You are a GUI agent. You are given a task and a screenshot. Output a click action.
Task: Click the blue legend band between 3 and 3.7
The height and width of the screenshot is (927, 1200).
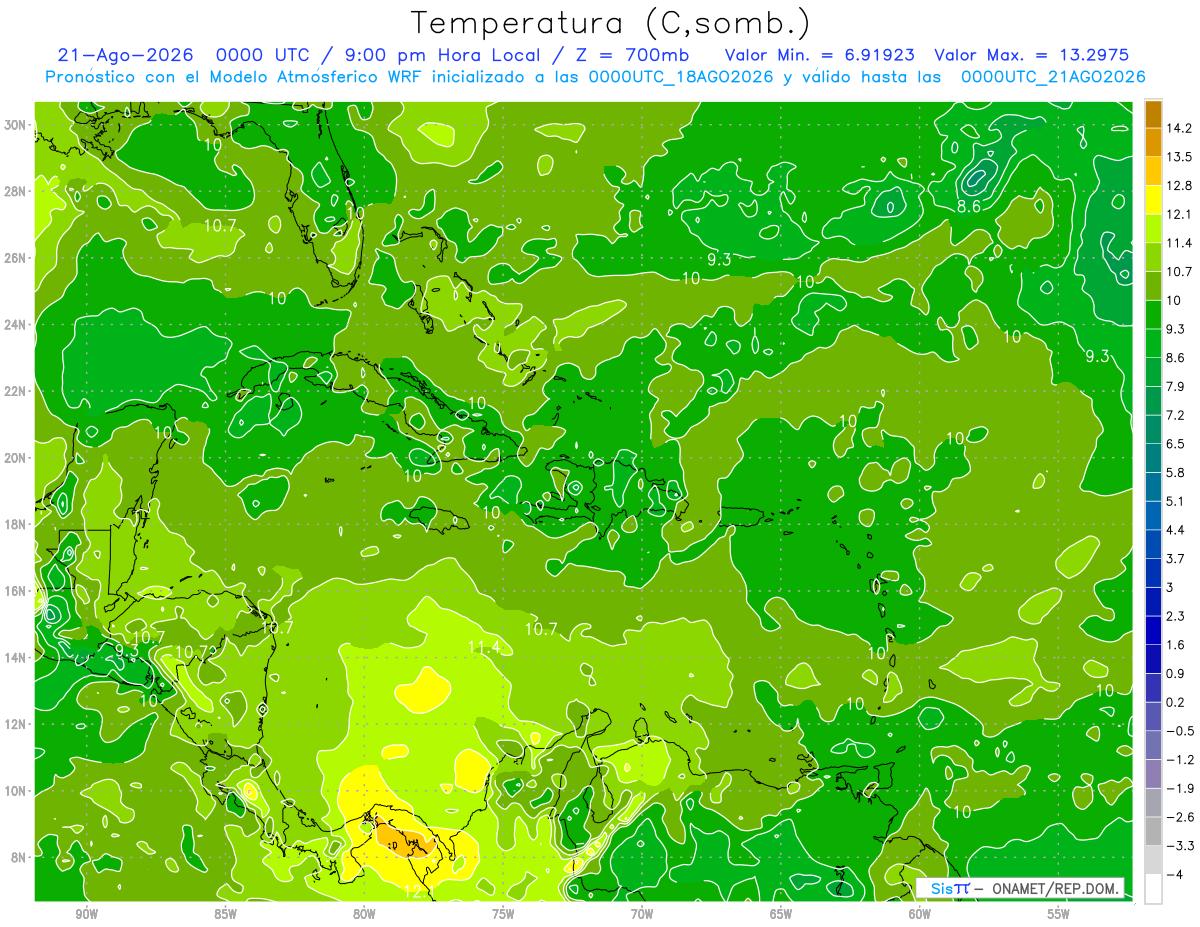click(1153, 573)
